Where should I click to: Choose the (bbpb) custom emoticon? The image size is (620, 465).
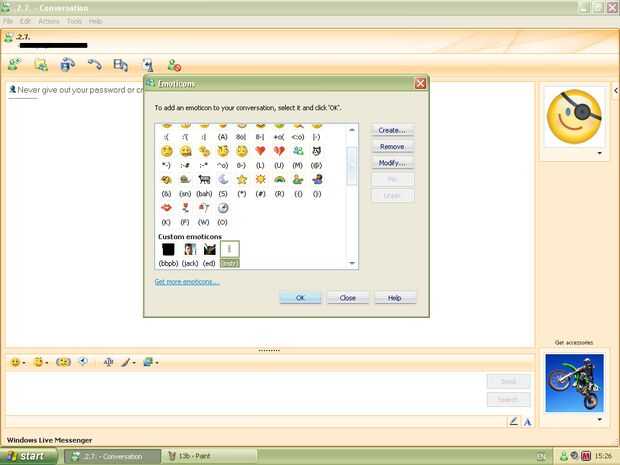click(x=168, y=249)
